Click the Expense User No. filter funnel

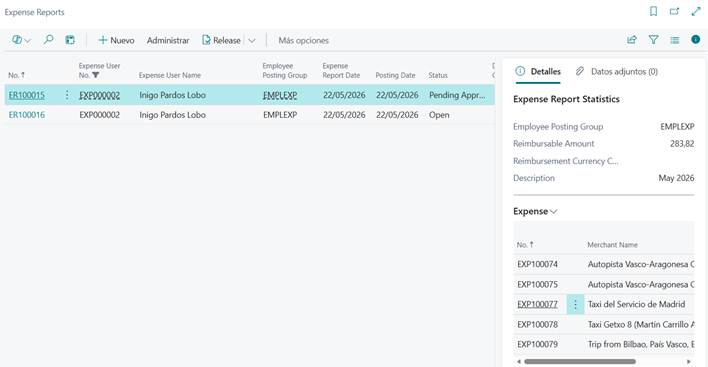tap(95, 75)
